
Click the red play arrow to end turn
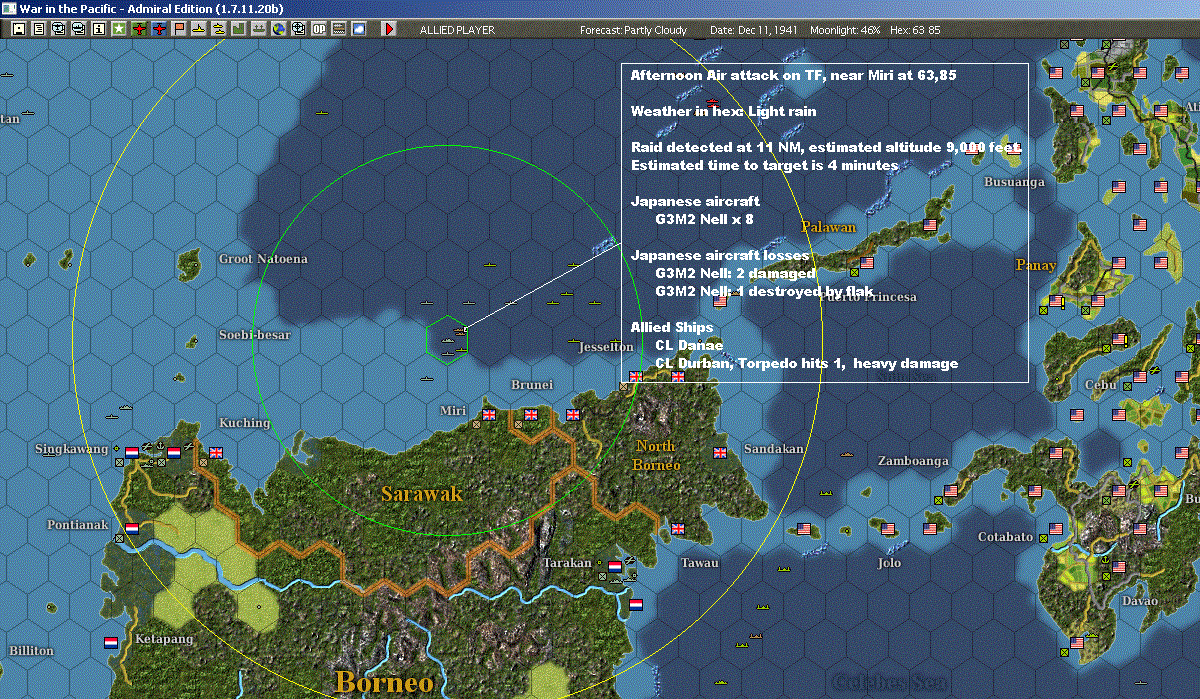click(389, 29)
